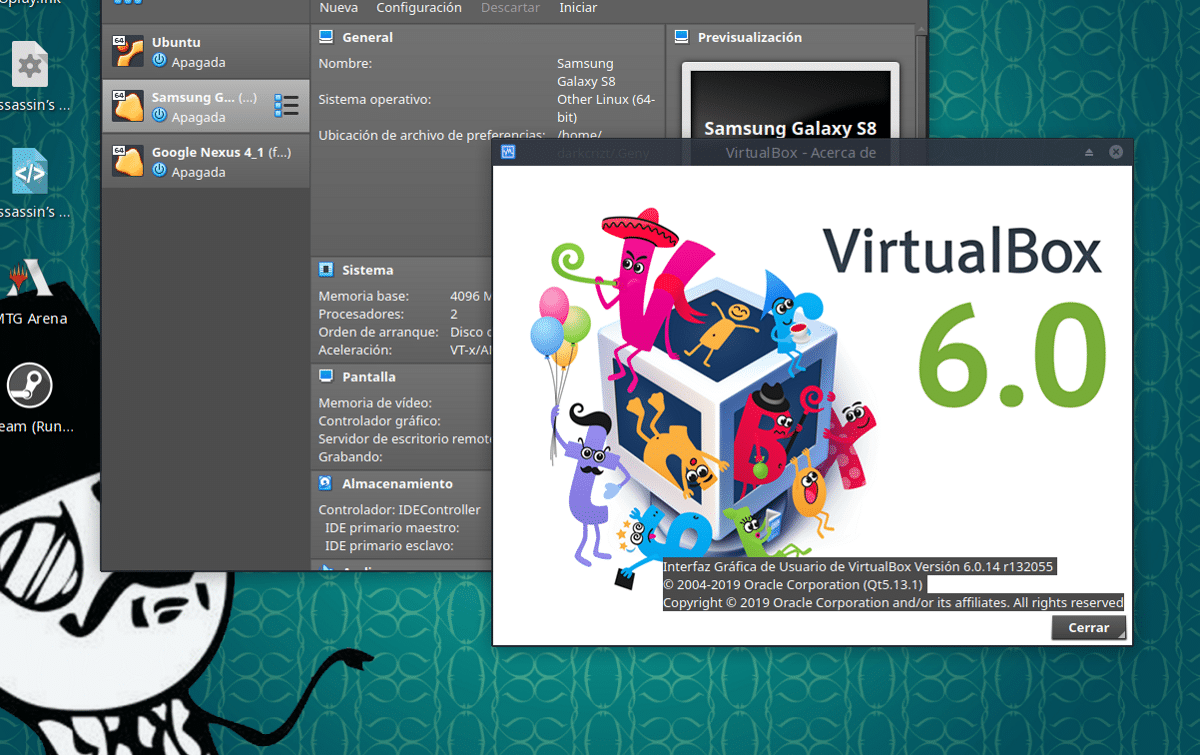This screenshot has width=1200, height=755.
Task: Select the Ubuntu virtual machine entry
Action: 200,49
